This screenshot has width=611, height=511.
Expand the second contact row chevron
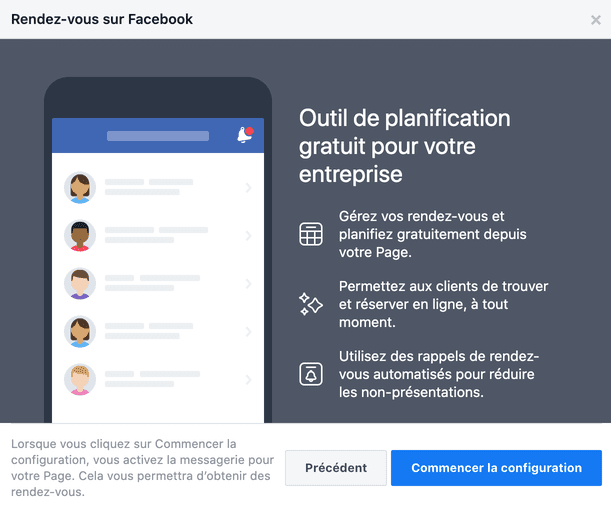pyautogui.click(x=249, y=236)
